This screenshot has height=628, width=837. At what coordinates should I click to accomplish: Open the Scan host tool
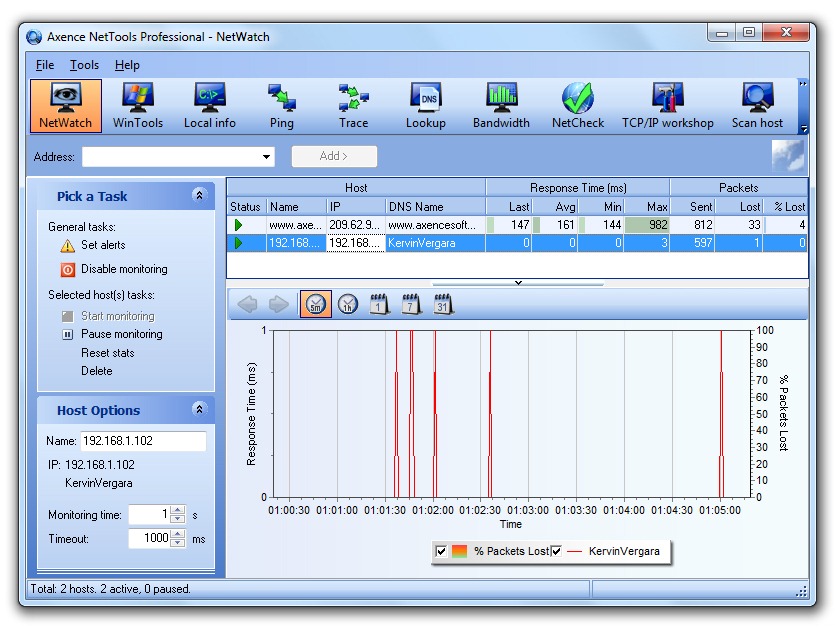(757, 106)
